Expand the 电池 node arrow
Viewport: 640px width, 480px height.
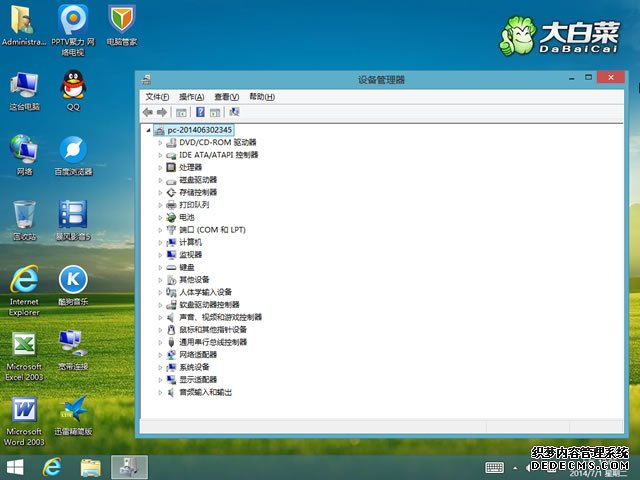[x=160, y=218]
